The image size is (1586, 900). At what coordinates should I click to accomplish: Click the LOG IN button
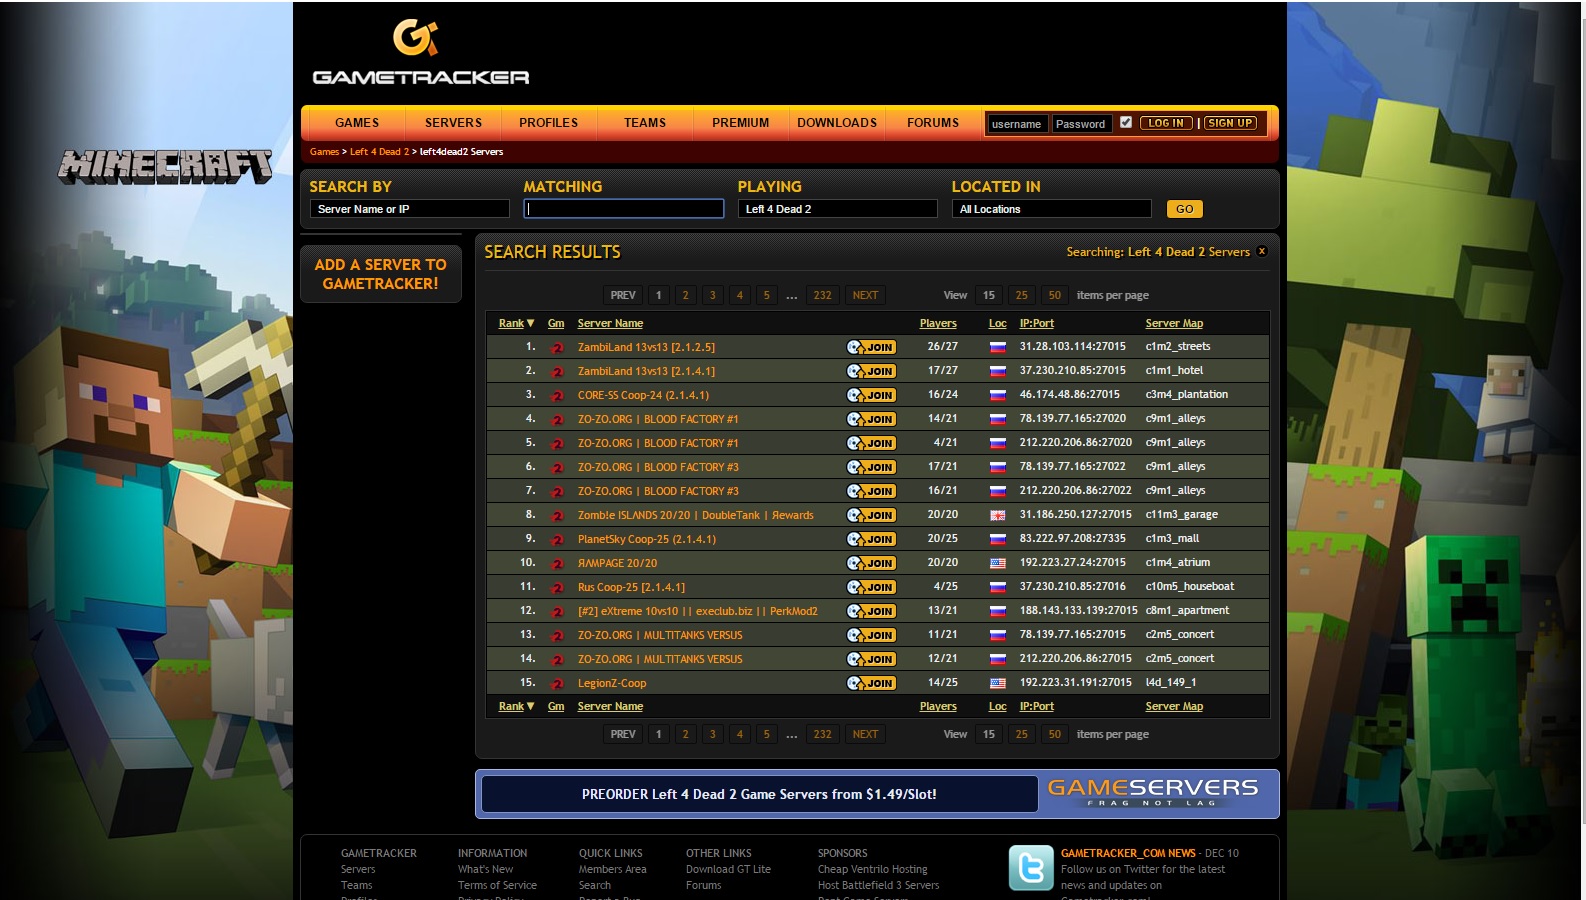click(x=1166, y=123)
